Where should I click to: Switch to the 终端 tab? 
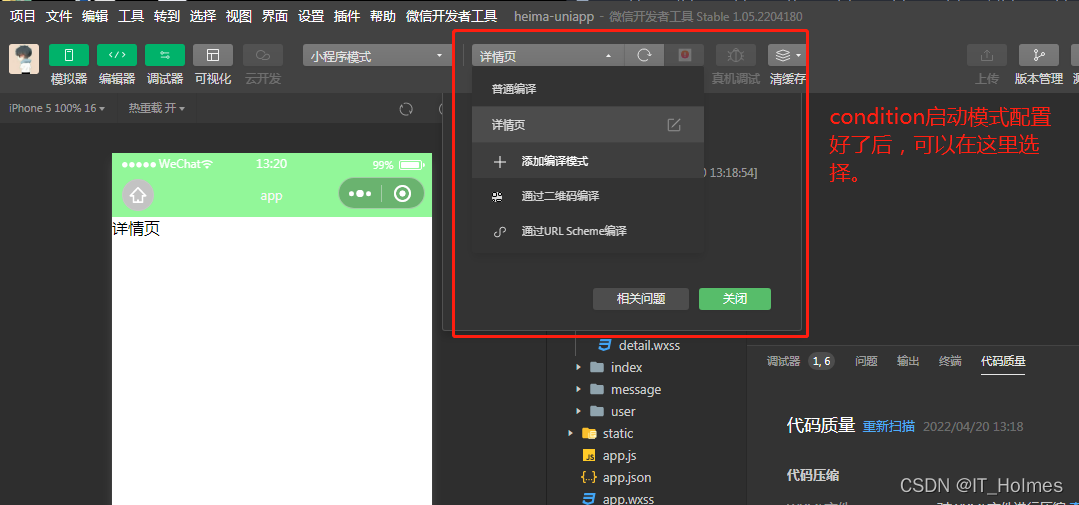[x=950, y=361]
